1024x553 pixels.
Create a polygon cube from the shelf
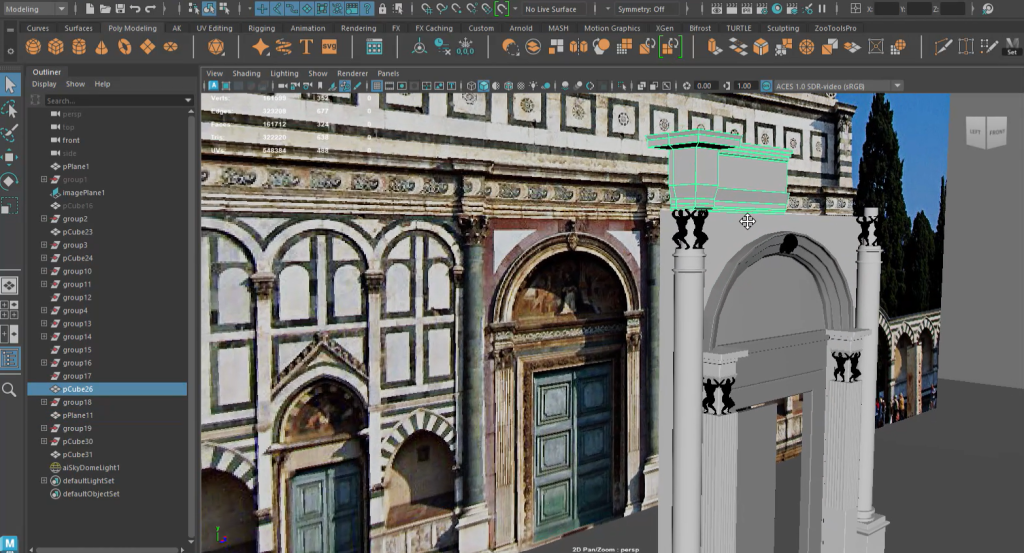(x=56, y=47)
